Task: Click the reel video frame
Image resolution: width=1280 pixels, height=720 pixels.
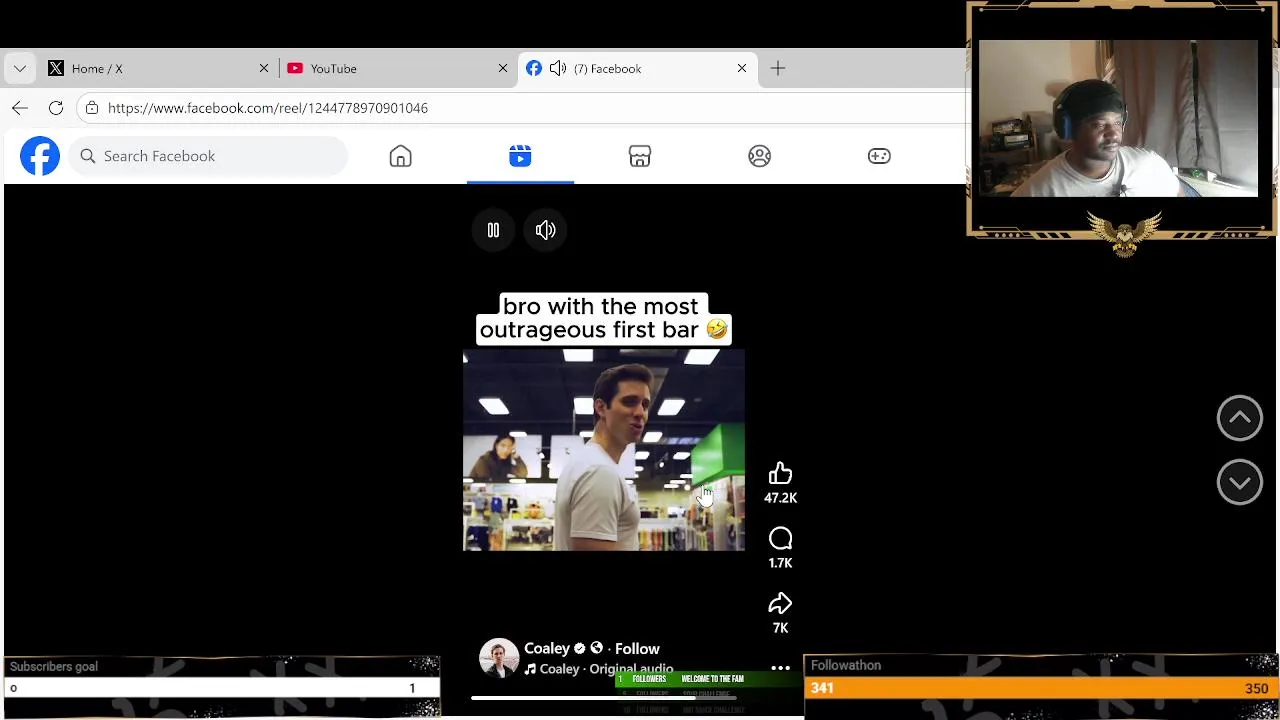Action: tap(604, 450)
